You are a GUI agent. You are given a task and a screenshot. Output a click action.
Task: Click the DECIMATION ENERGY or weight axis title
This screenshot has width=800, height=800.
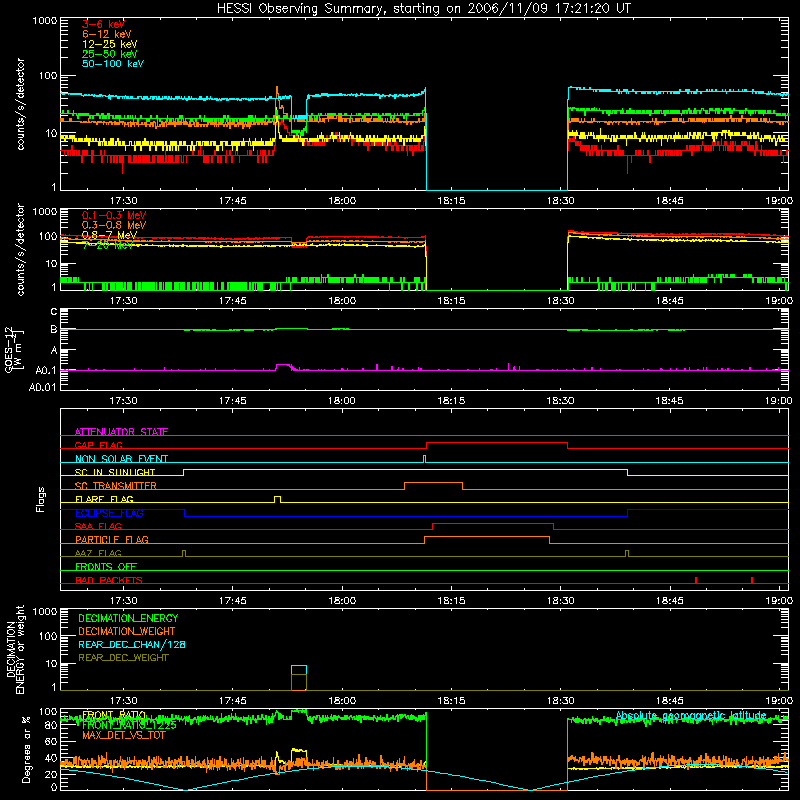(x=15, y=649)
